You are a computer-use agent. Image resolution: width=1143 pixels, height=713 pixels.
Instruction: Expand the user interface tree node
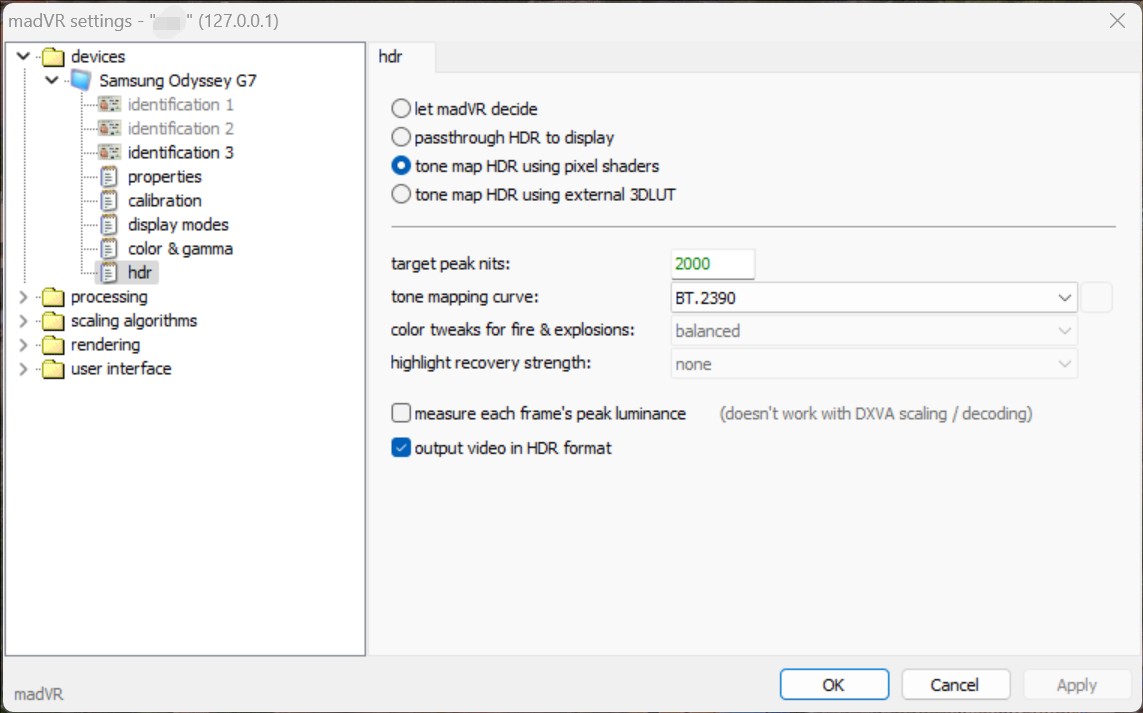(x=24, y=369)
